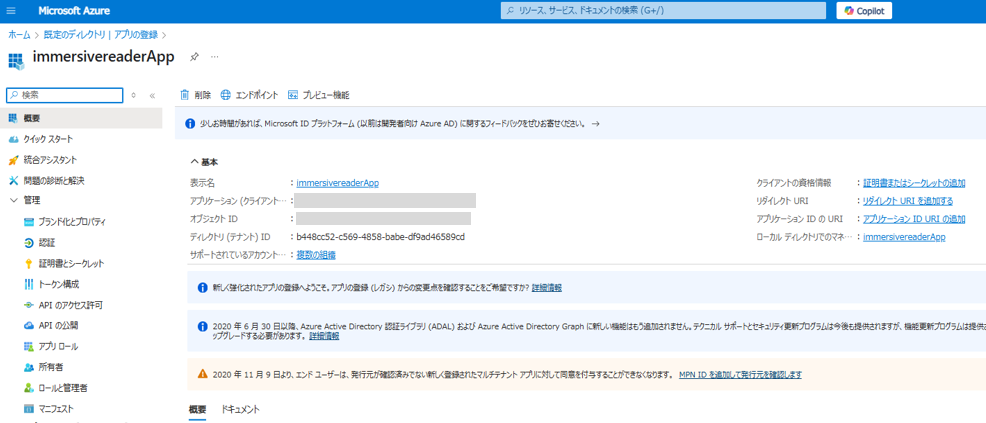Select 概要 in the sidebar
The height and width of the screenshot is (423, 986).
pyautogui.click(x=81, y=118)
